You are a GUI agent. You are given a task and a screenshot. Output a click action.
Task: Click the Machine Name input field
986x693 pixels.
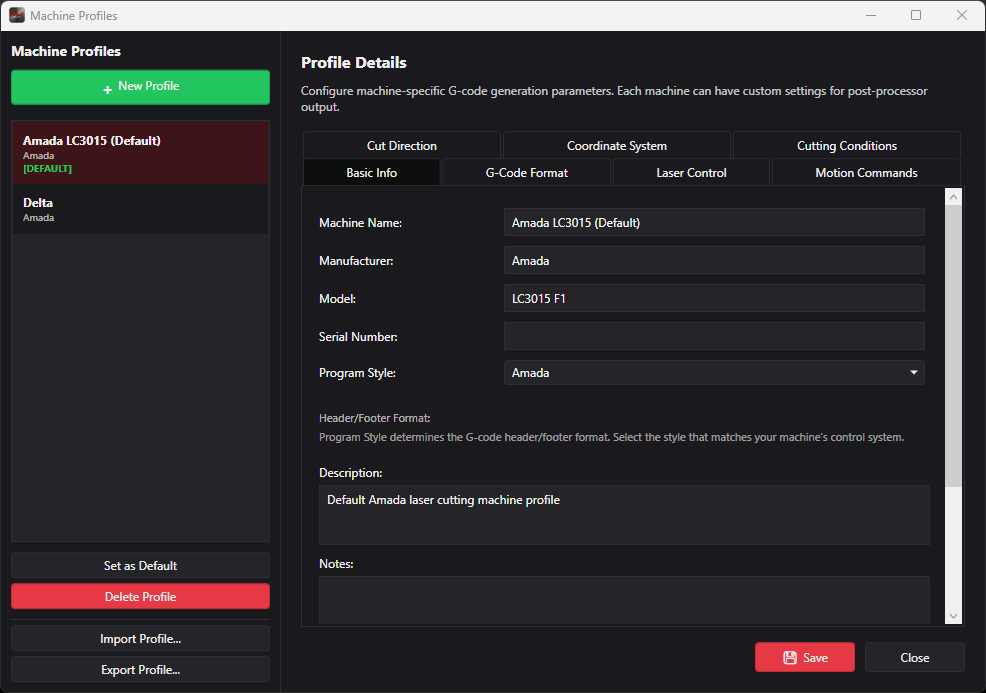click(x=714, y=222)
